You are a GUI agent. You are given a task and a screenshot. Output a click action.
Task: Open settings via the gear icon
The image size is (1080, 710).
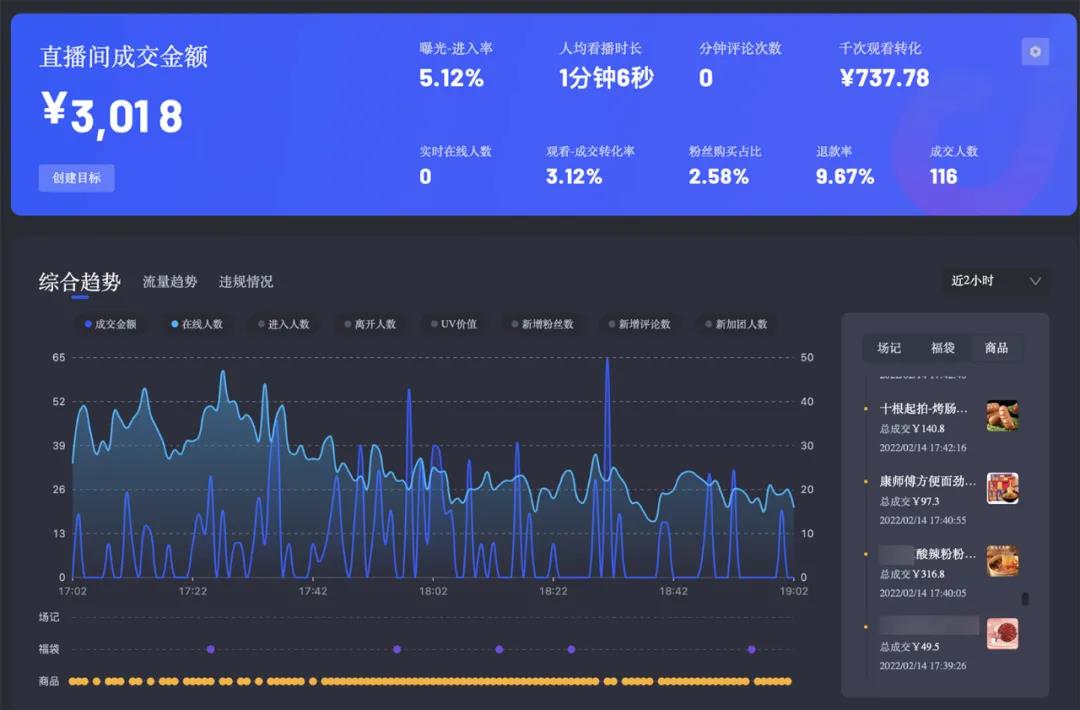(x=1035, y=52)
